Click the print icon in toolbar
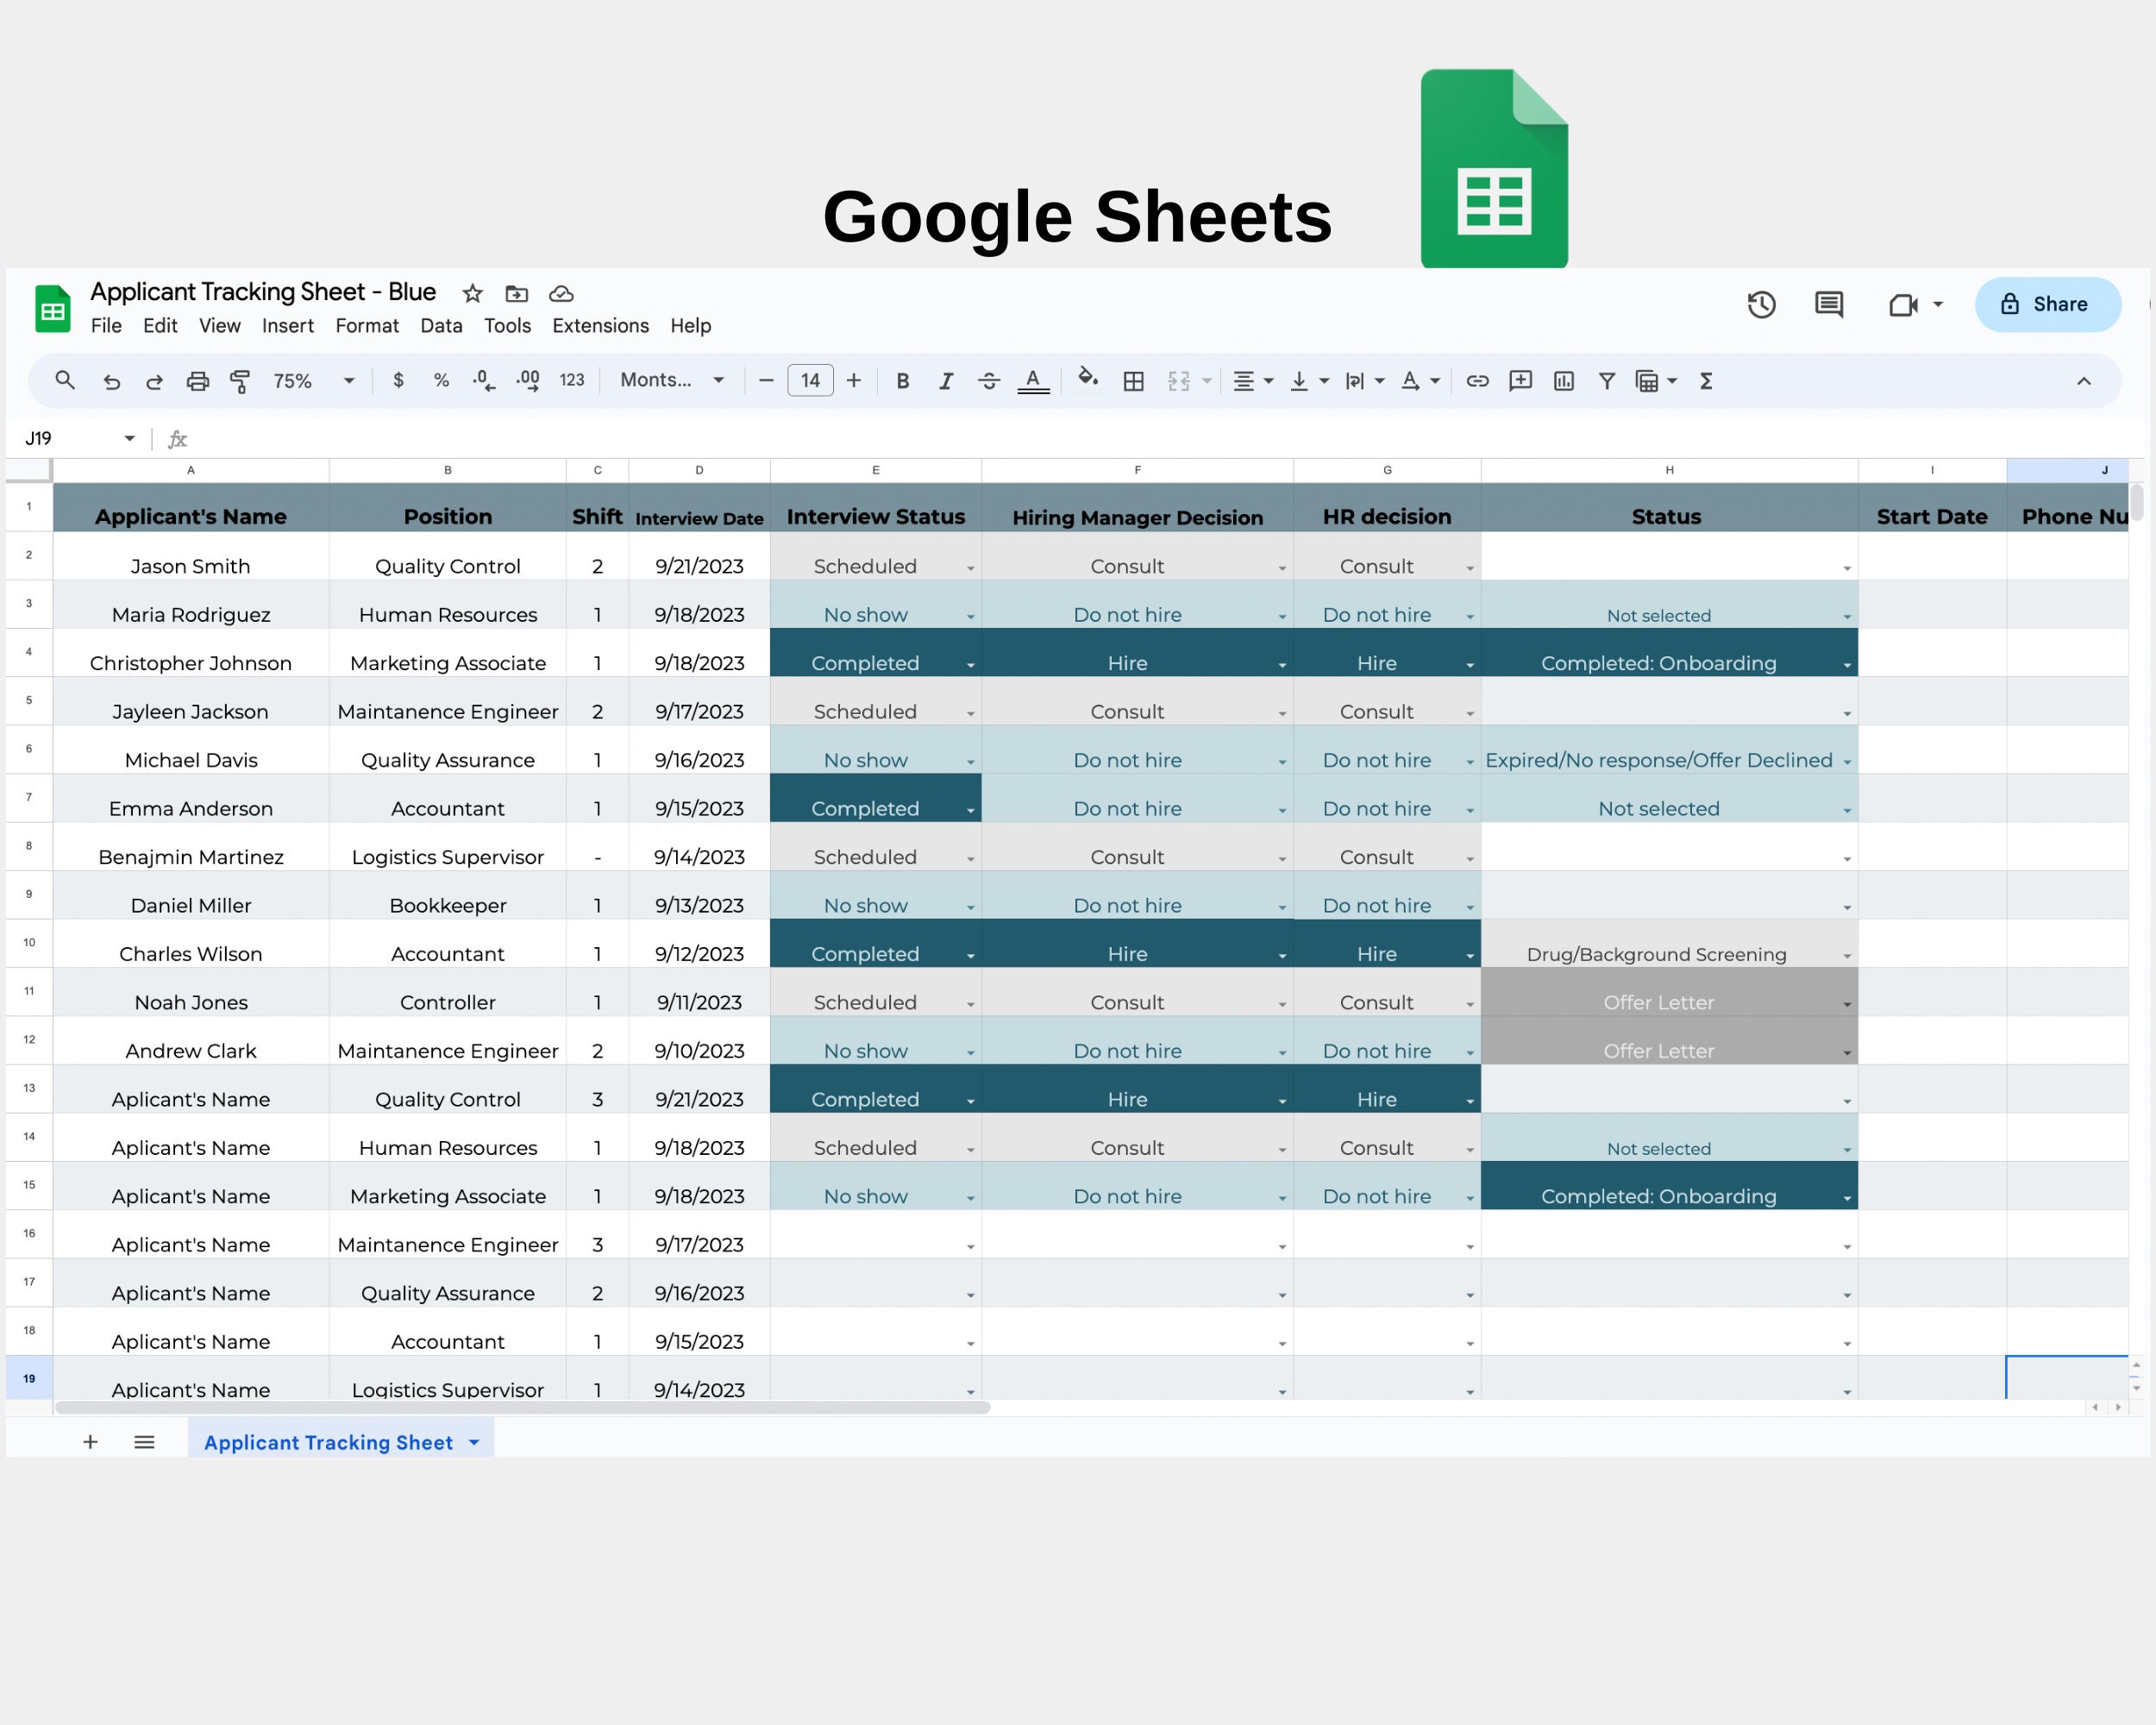 coord(198,381)
